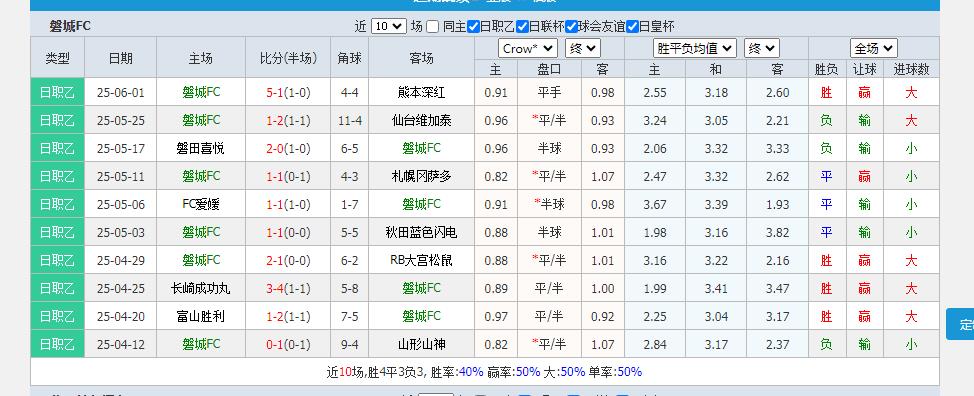Click the 角球 column header
This screenshot has width=974, height=396.
click(x=350, y=58)
